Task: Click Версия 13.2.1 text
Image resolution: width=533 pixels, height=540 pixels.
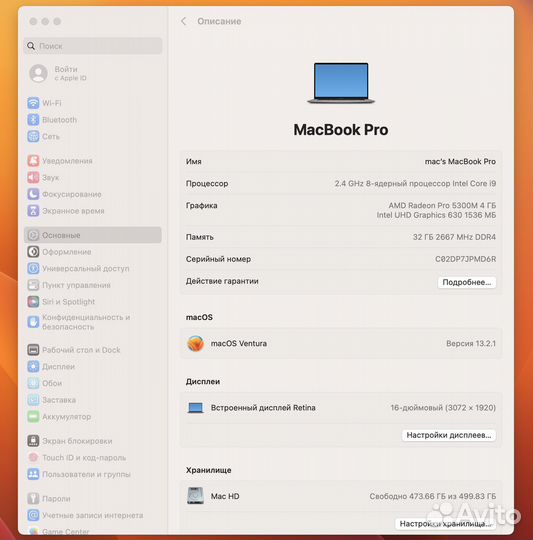Action: (x=471, y=343)
